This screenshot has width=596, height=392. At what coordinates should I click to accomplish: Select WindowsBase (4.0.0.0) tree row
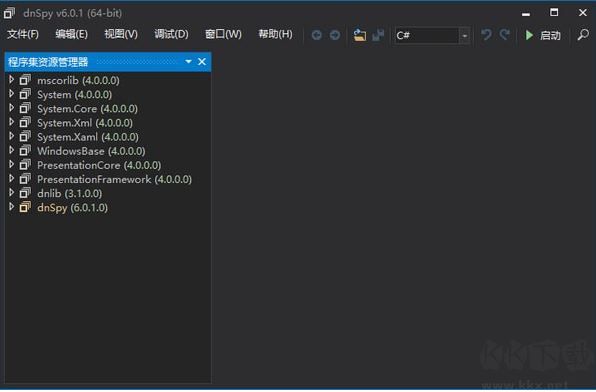(x=91, y=151)
